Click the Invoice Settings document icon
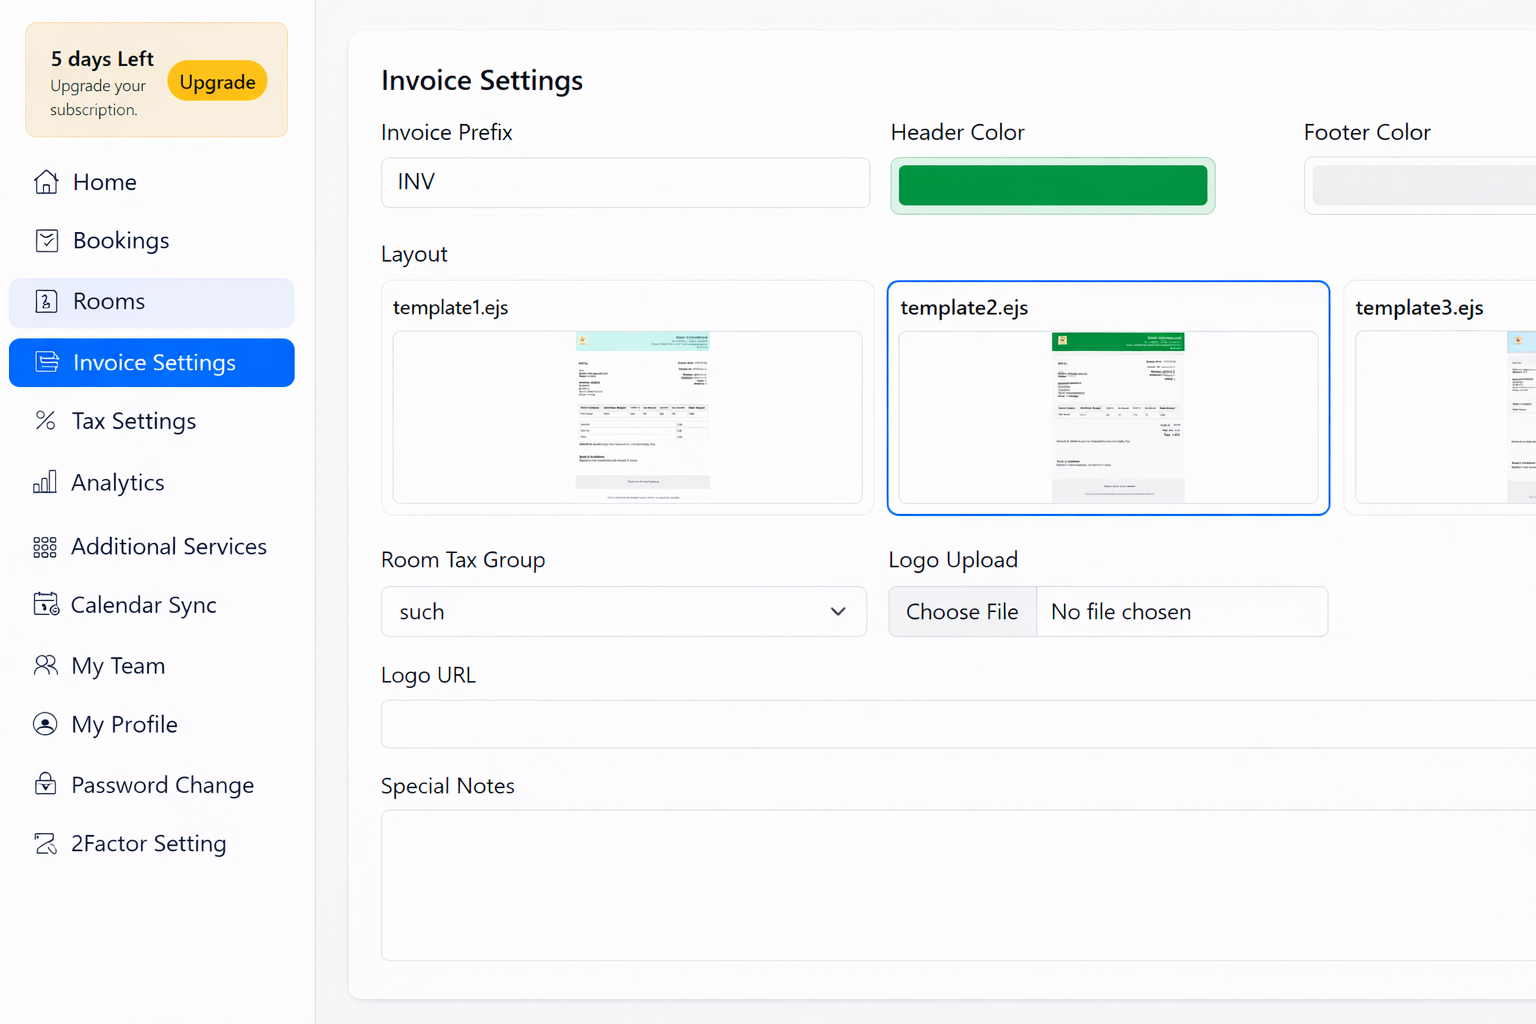Image resolution: width=1536 pixels, height=1024 pixels. (47, 362)
